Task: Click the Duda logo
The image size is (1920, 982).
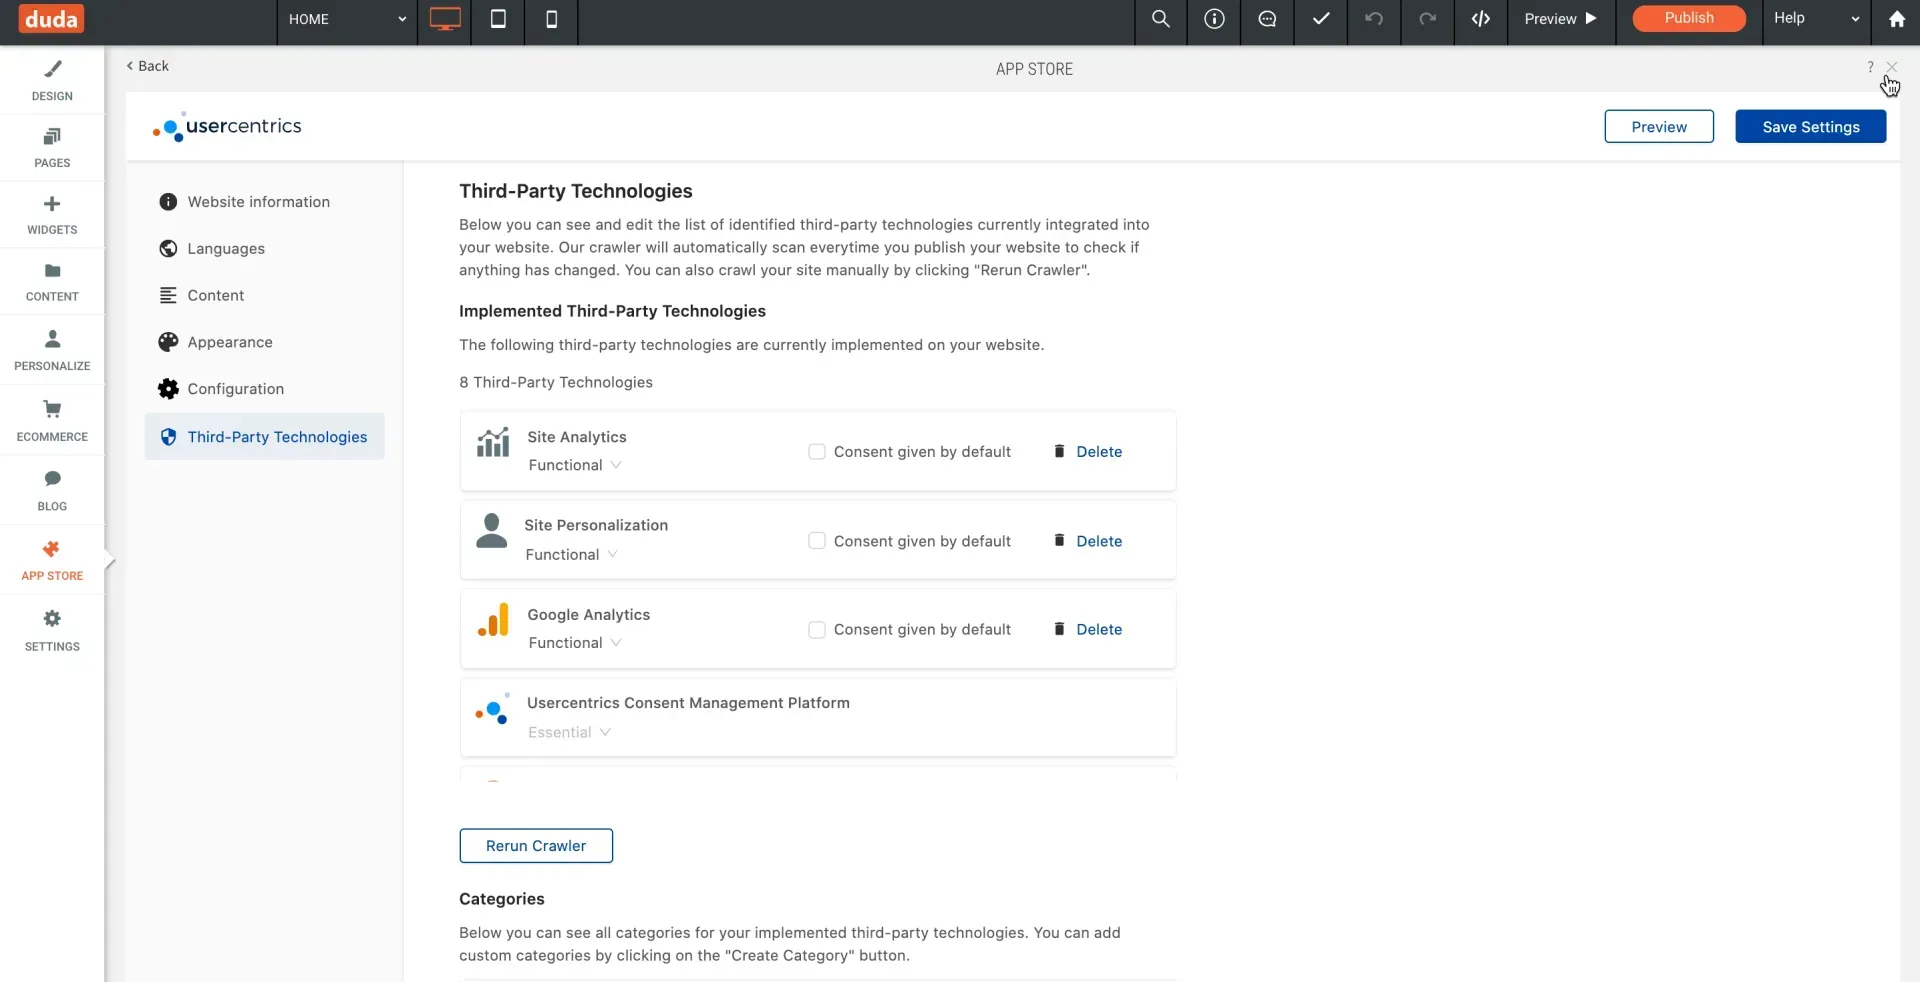Action: (51, 19)
